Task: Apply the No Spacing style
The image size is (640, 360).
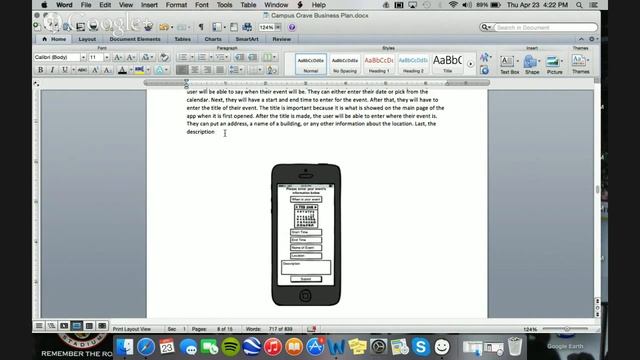Action: pyautogui.click(x=345, y=64)
